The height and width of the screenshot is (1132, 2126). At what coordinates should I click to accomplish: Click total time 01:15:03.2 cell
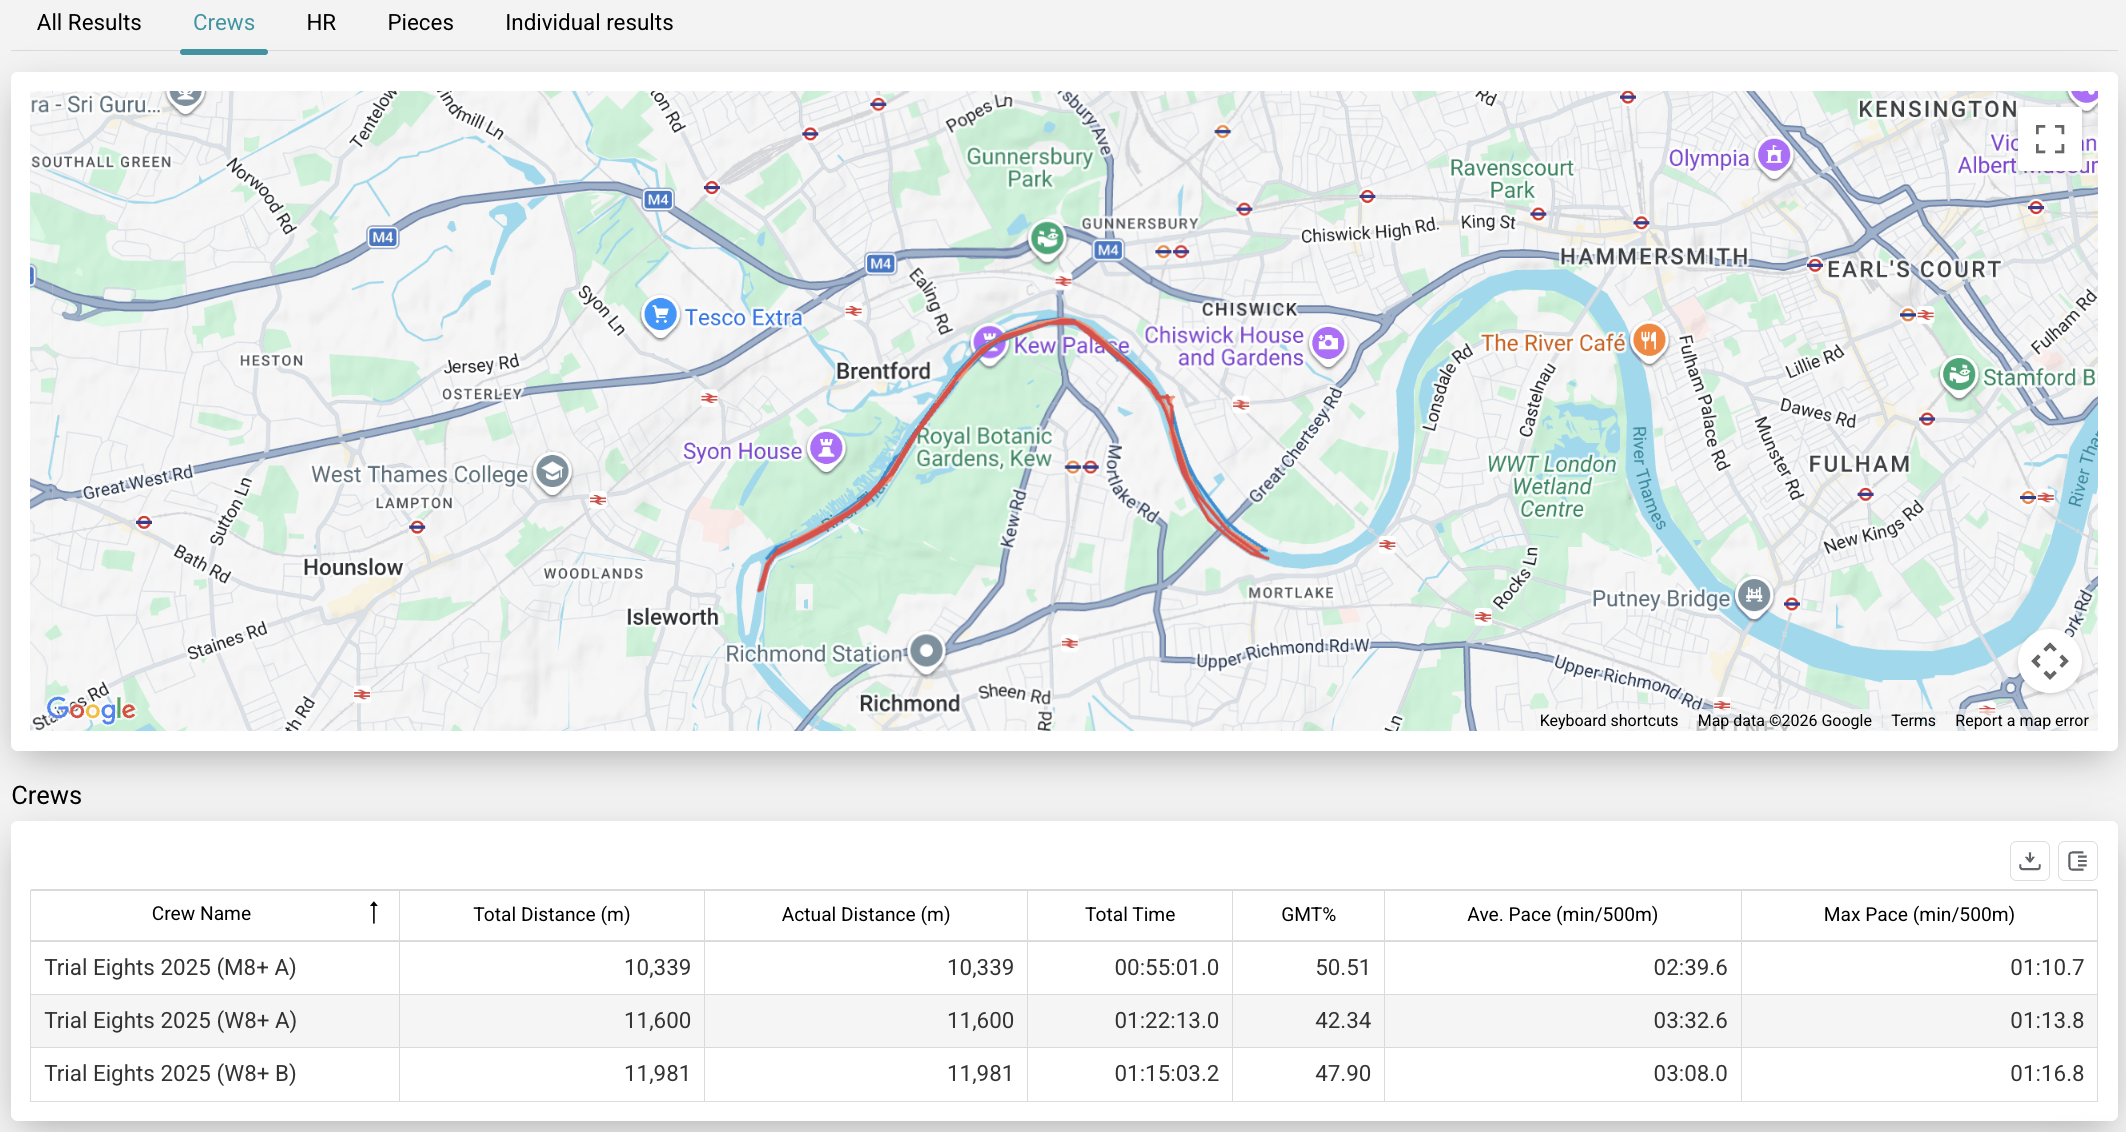coord(1130,1073)
